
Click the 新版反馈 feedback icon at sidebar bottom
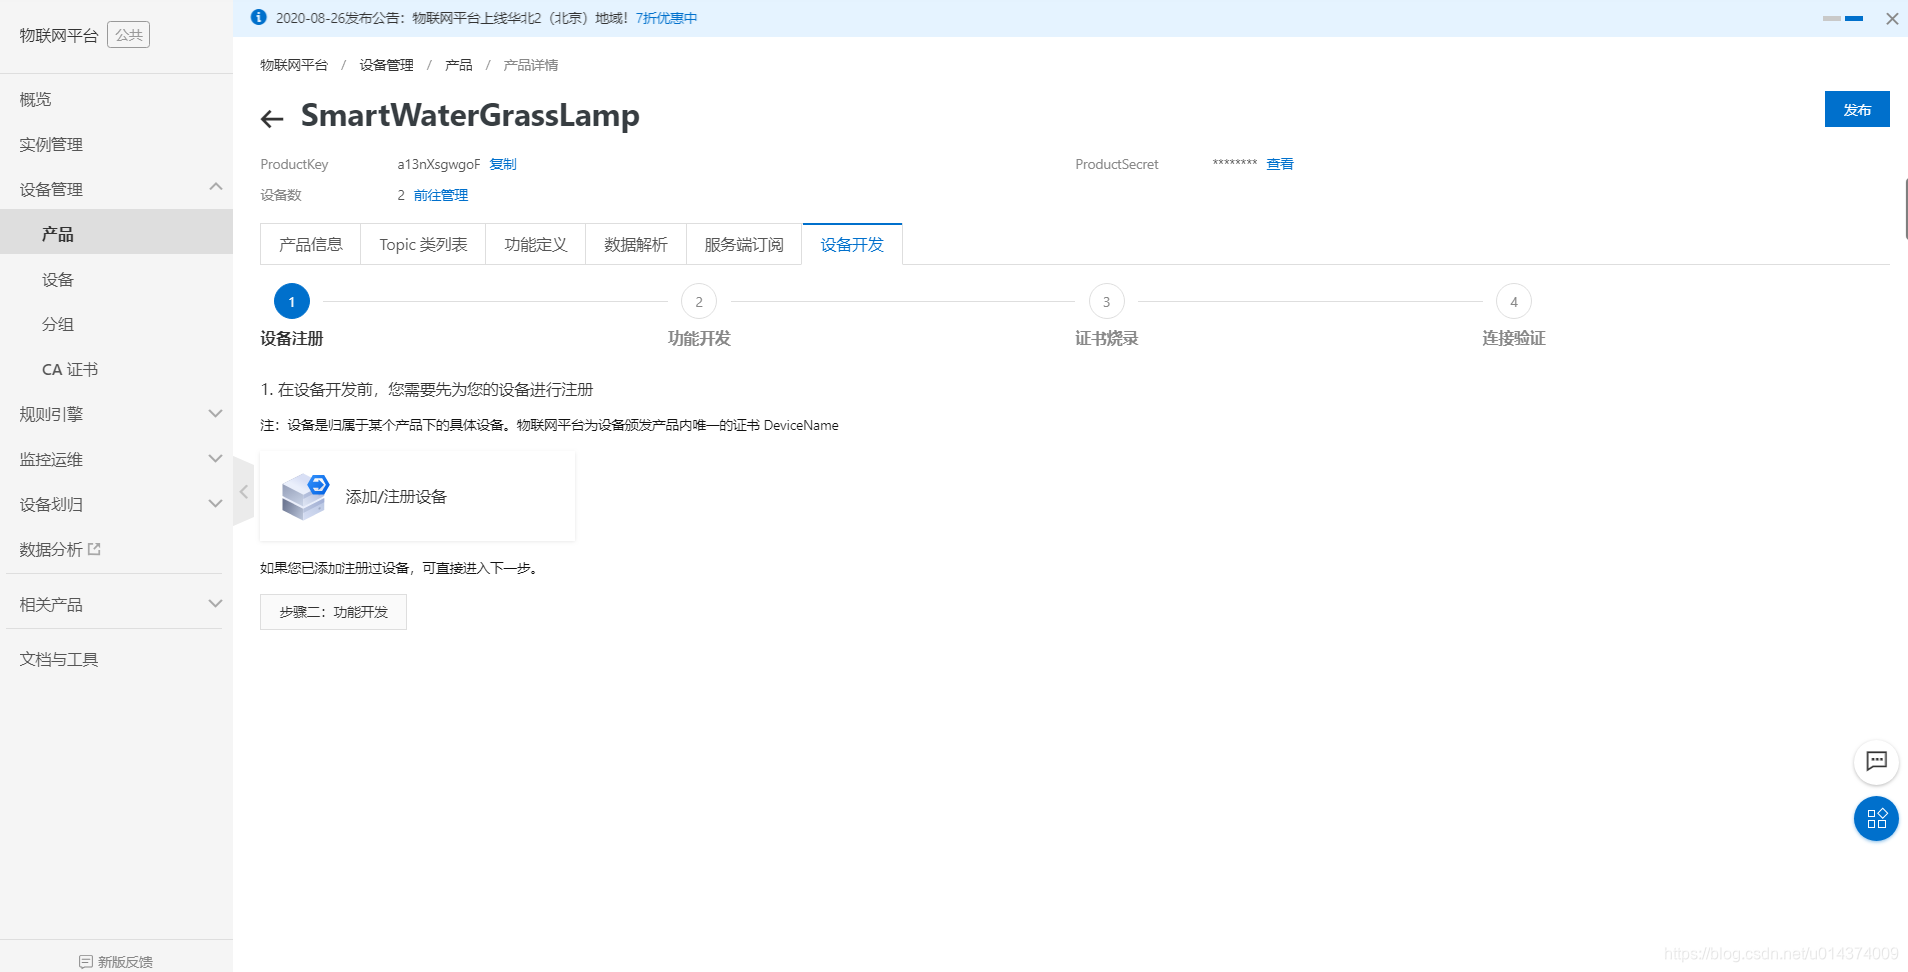(84, 961)
